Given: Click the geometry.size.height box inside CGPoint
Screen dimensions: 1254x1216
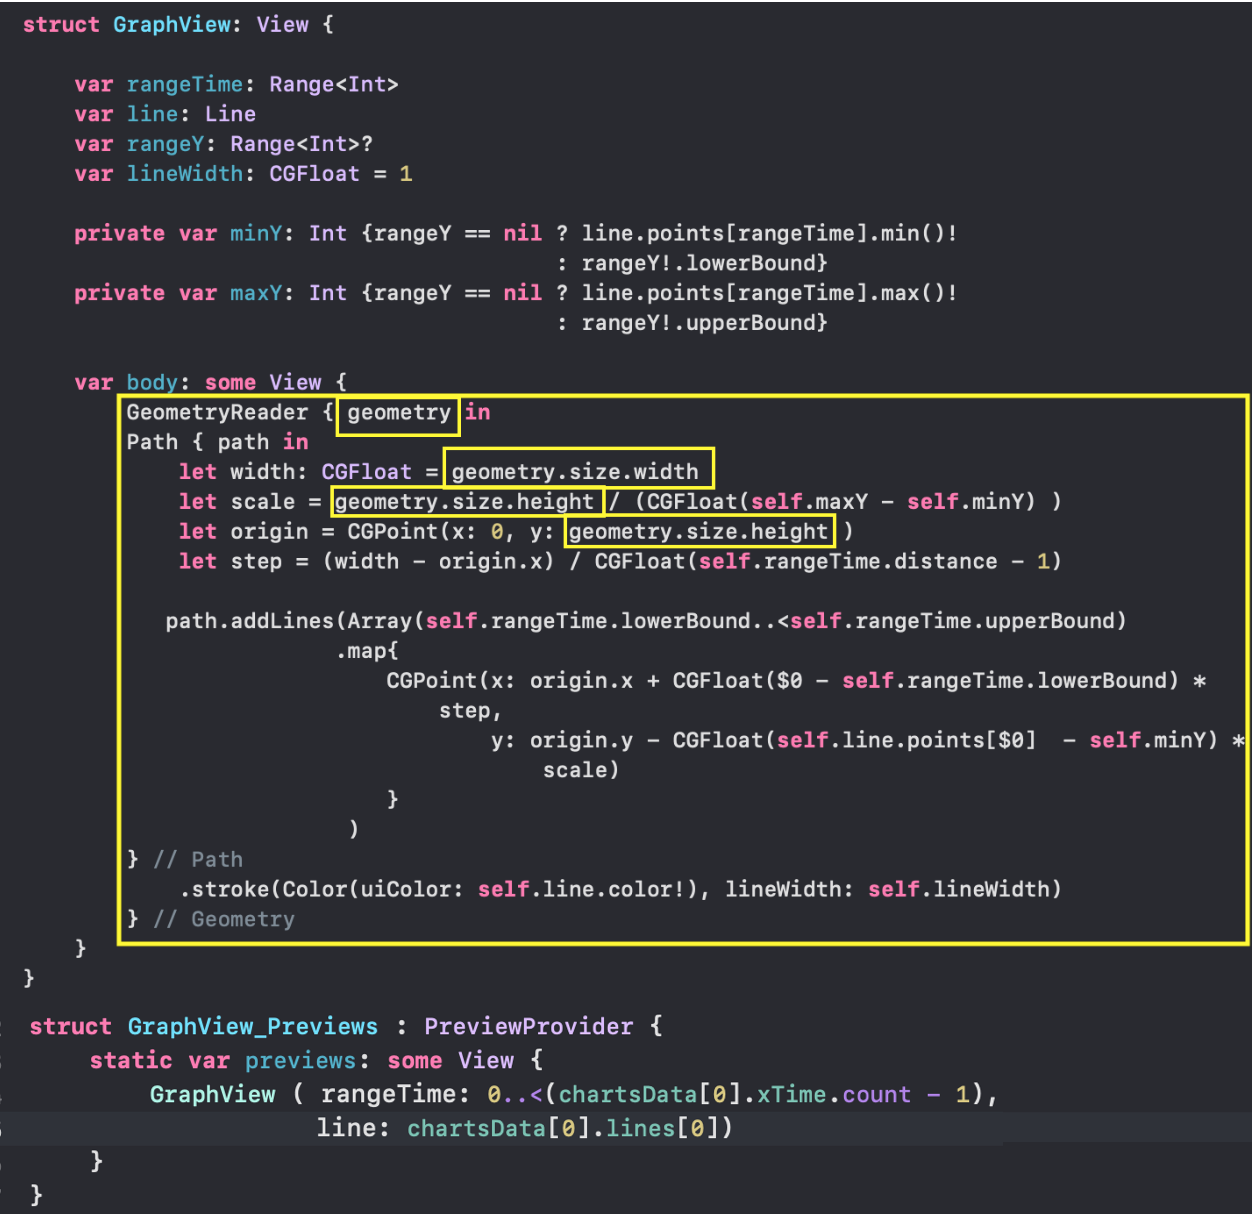Looking at the screenshot, I should point(699,531).
